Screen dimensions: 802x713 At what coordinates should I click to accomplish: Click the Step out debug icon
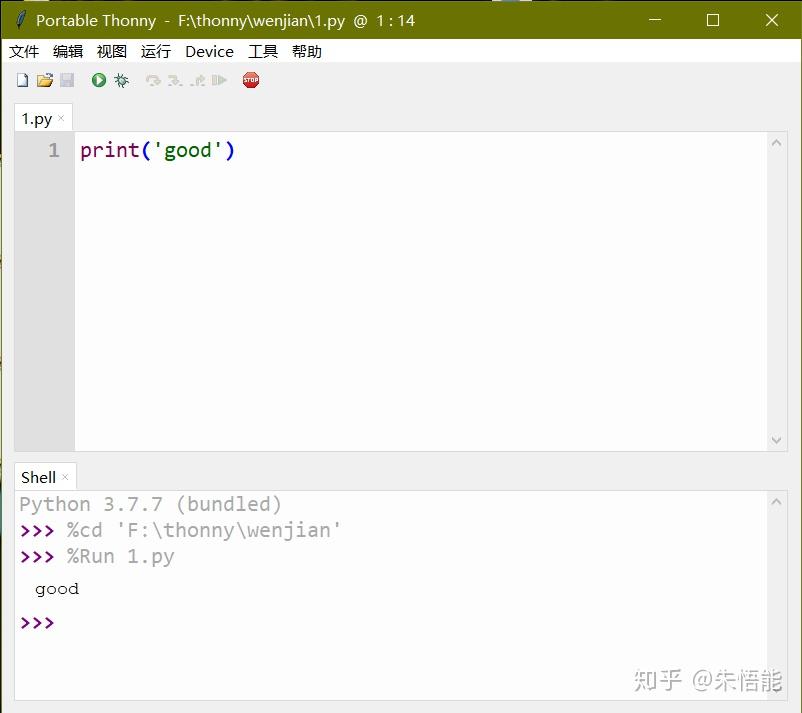click(197, 80)
